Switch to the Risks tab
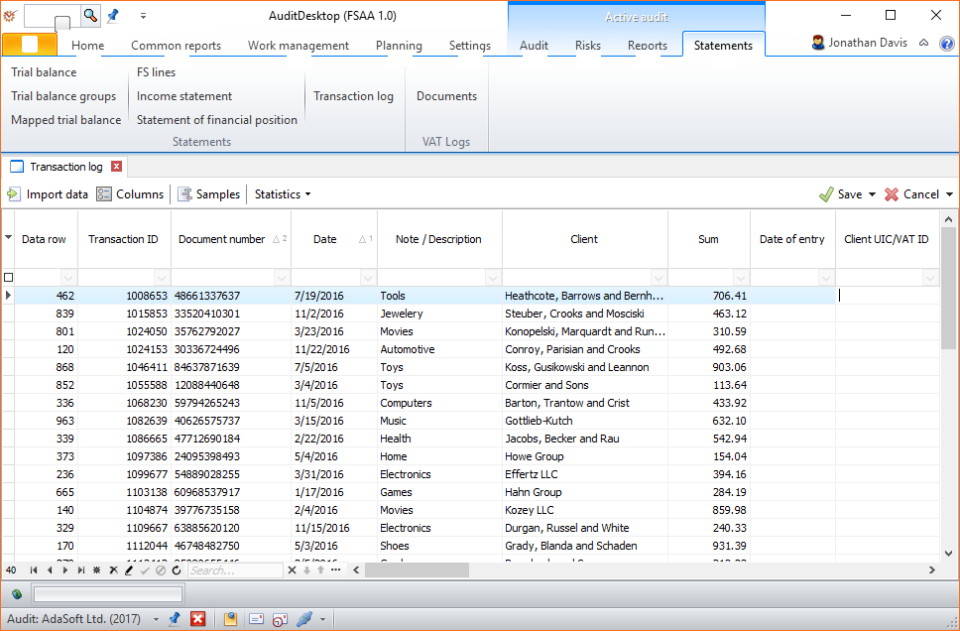Viewport: 960px width, 631px height. point(588,45)
